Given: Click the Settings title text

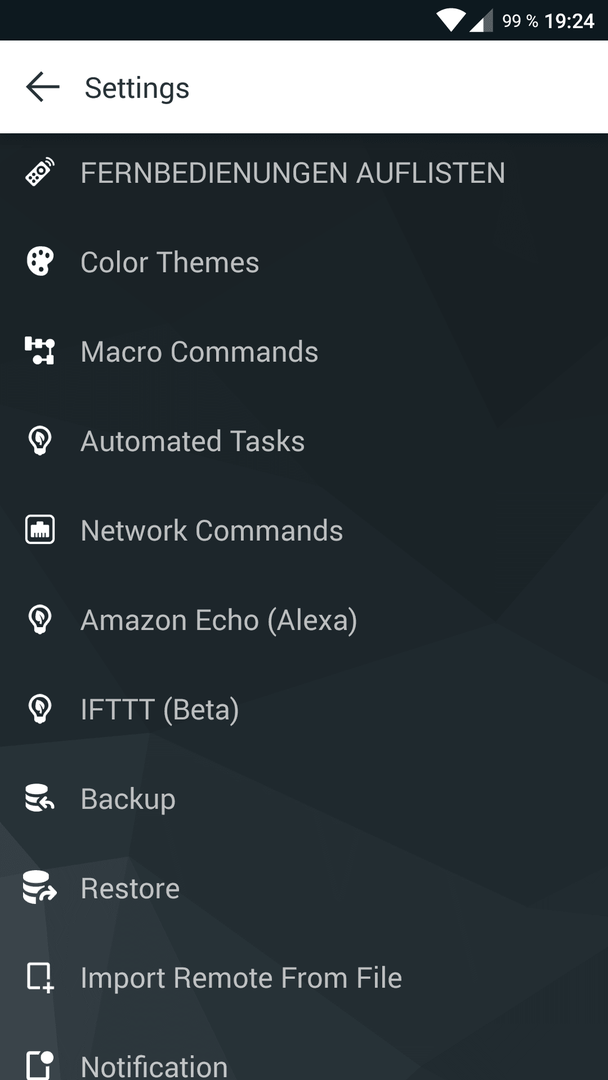Looking at the screenshot, I should 137,88.
